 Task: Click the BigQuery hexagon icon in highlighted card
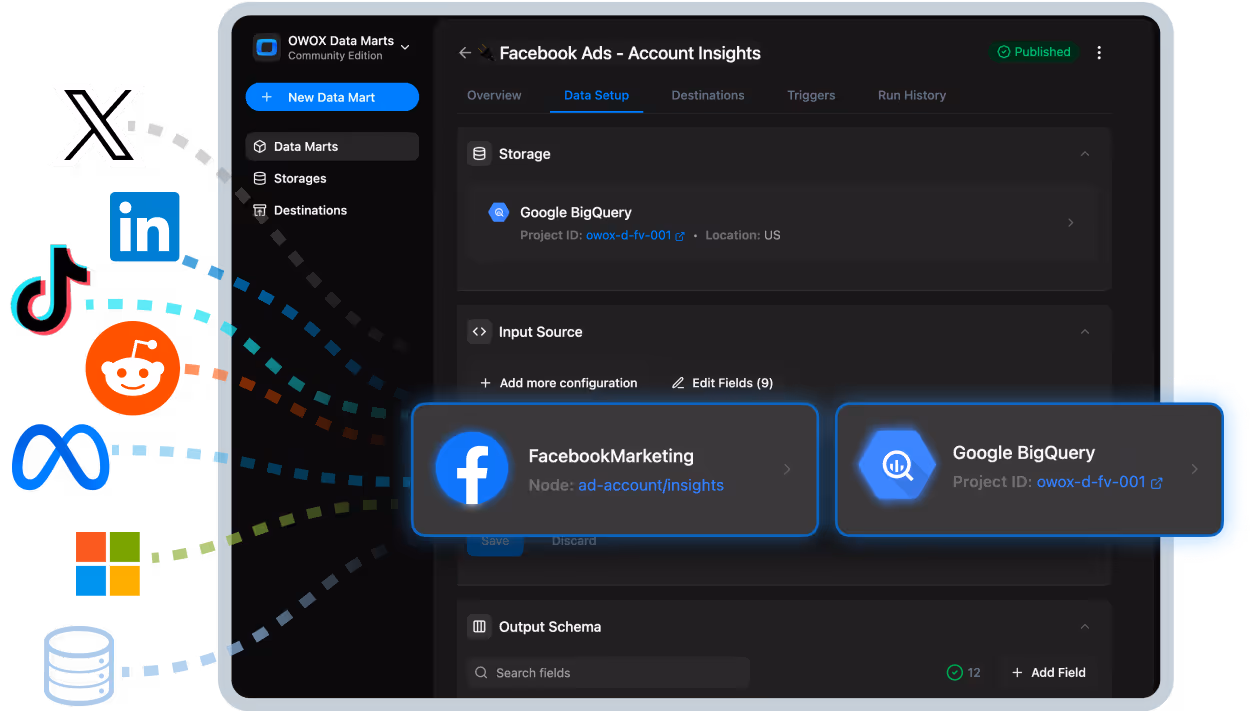pyautogui.click(x=897, y=467)
